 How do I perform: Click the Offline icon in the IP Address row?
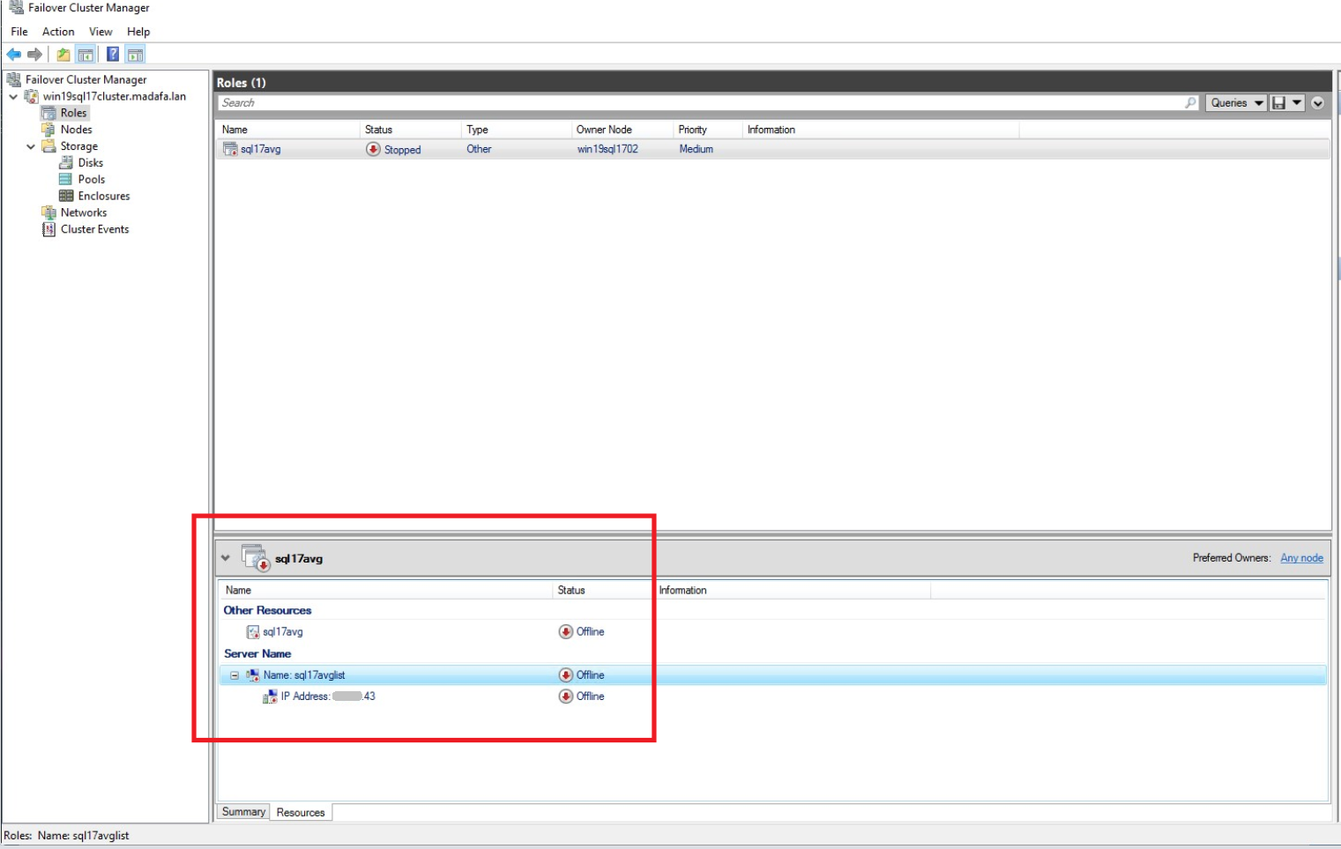(566, 696)
